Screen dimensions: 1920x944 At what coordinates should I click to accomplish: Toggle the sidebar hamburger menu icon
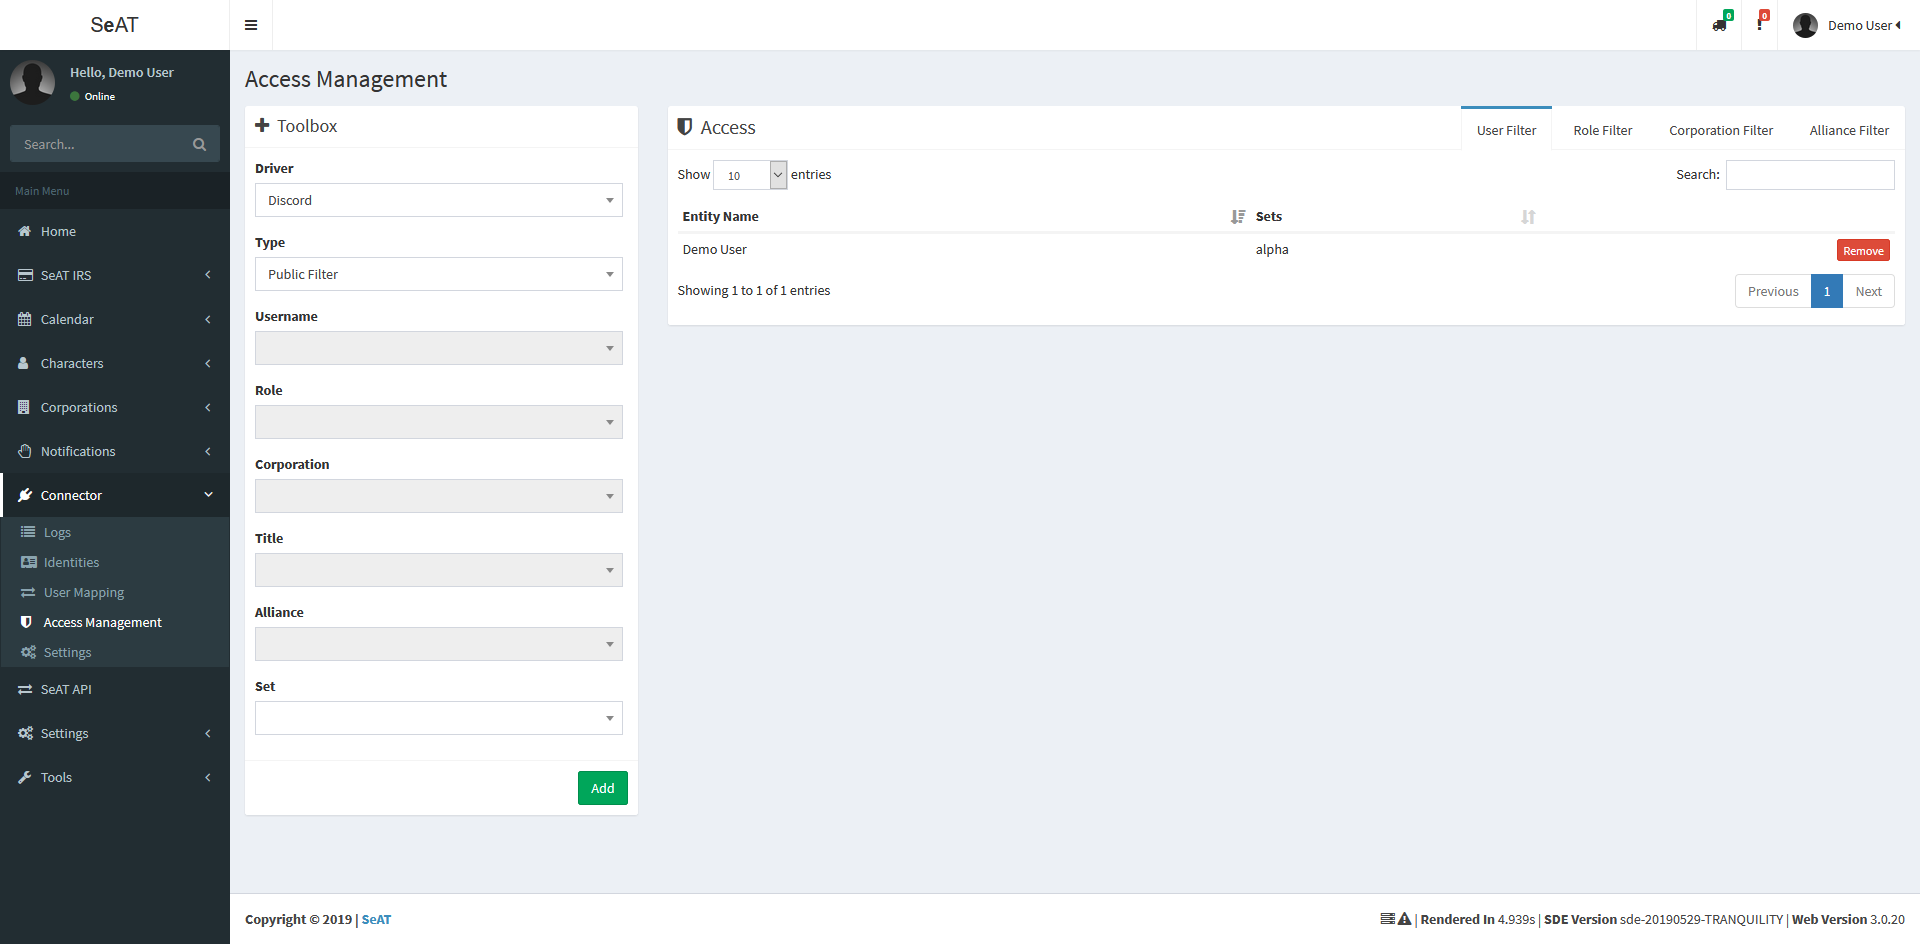tap(251, 25)
